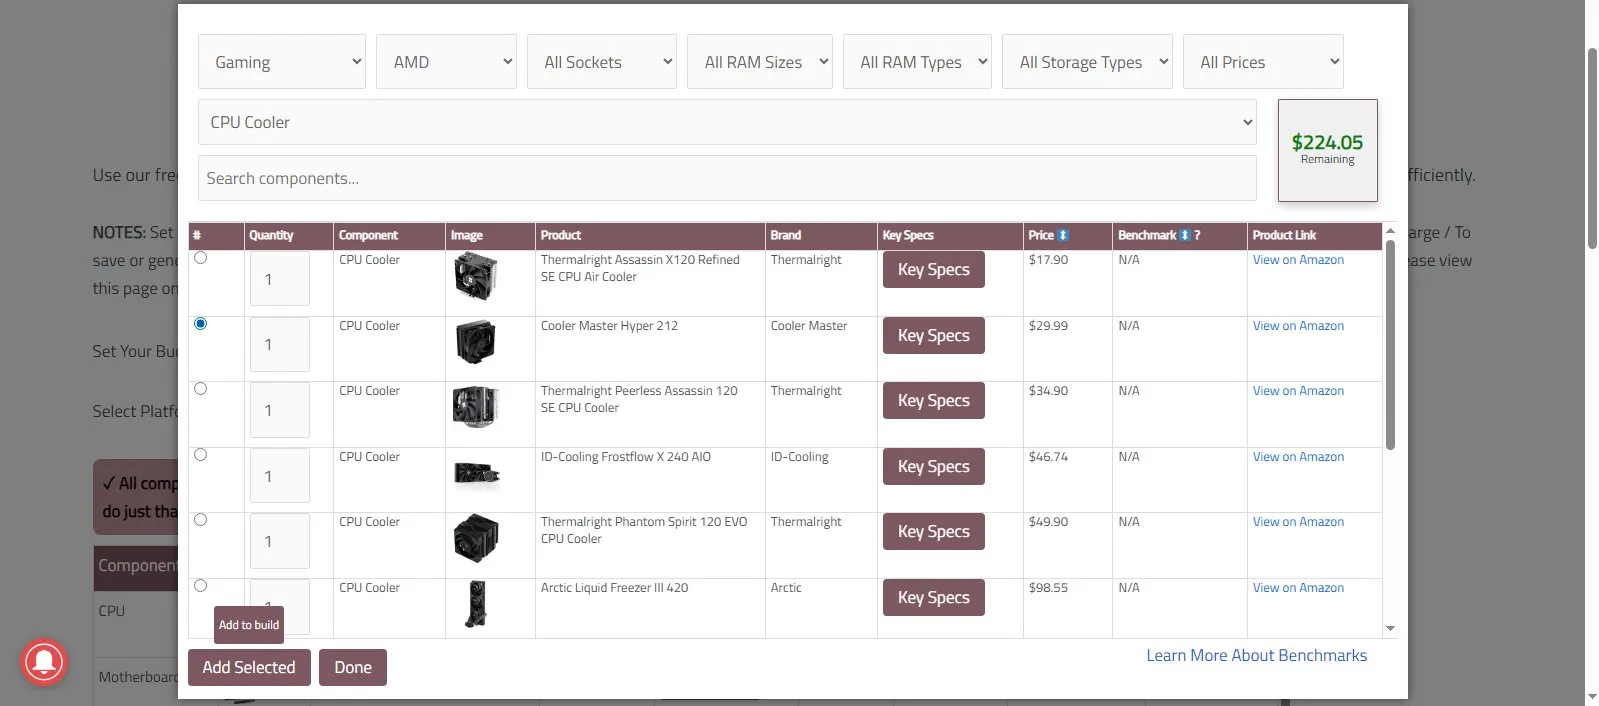This screenshot has height=706, width=1599.
Task: Click the Benchmark column sort icon
Action: click(x=1184, y=235)
